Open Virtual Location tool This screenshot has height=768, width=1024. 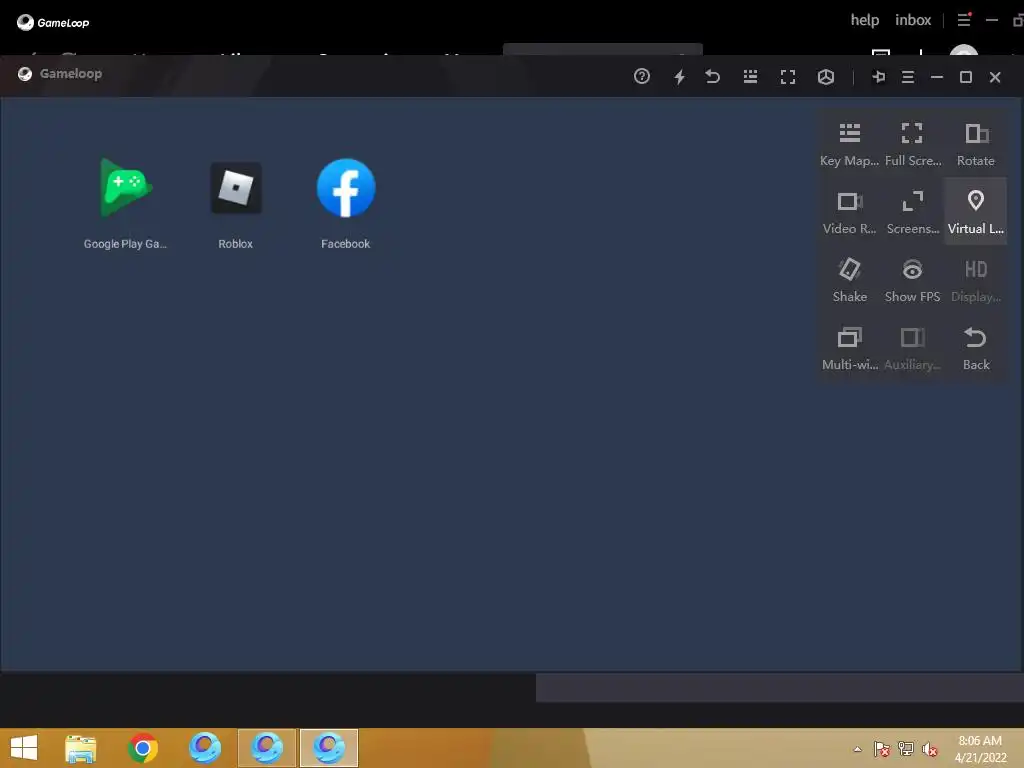(976, 212)
